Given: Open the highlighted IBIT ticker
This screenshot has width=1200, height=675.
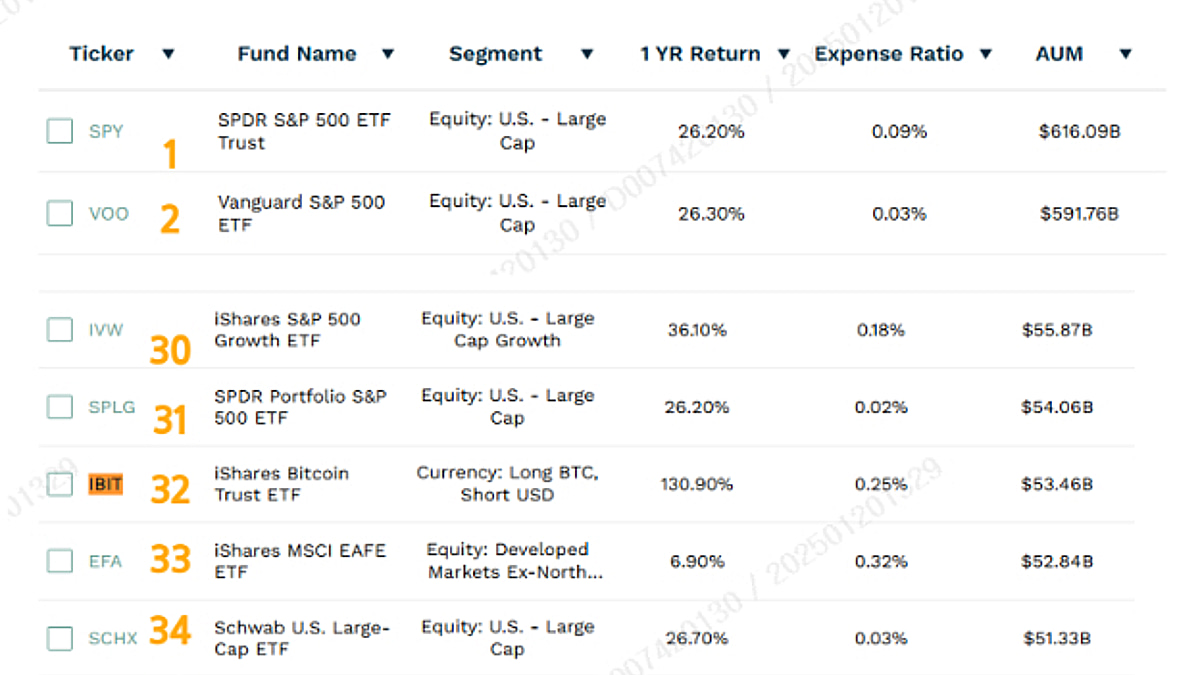Looking at the screenshot, I should 106,484.
